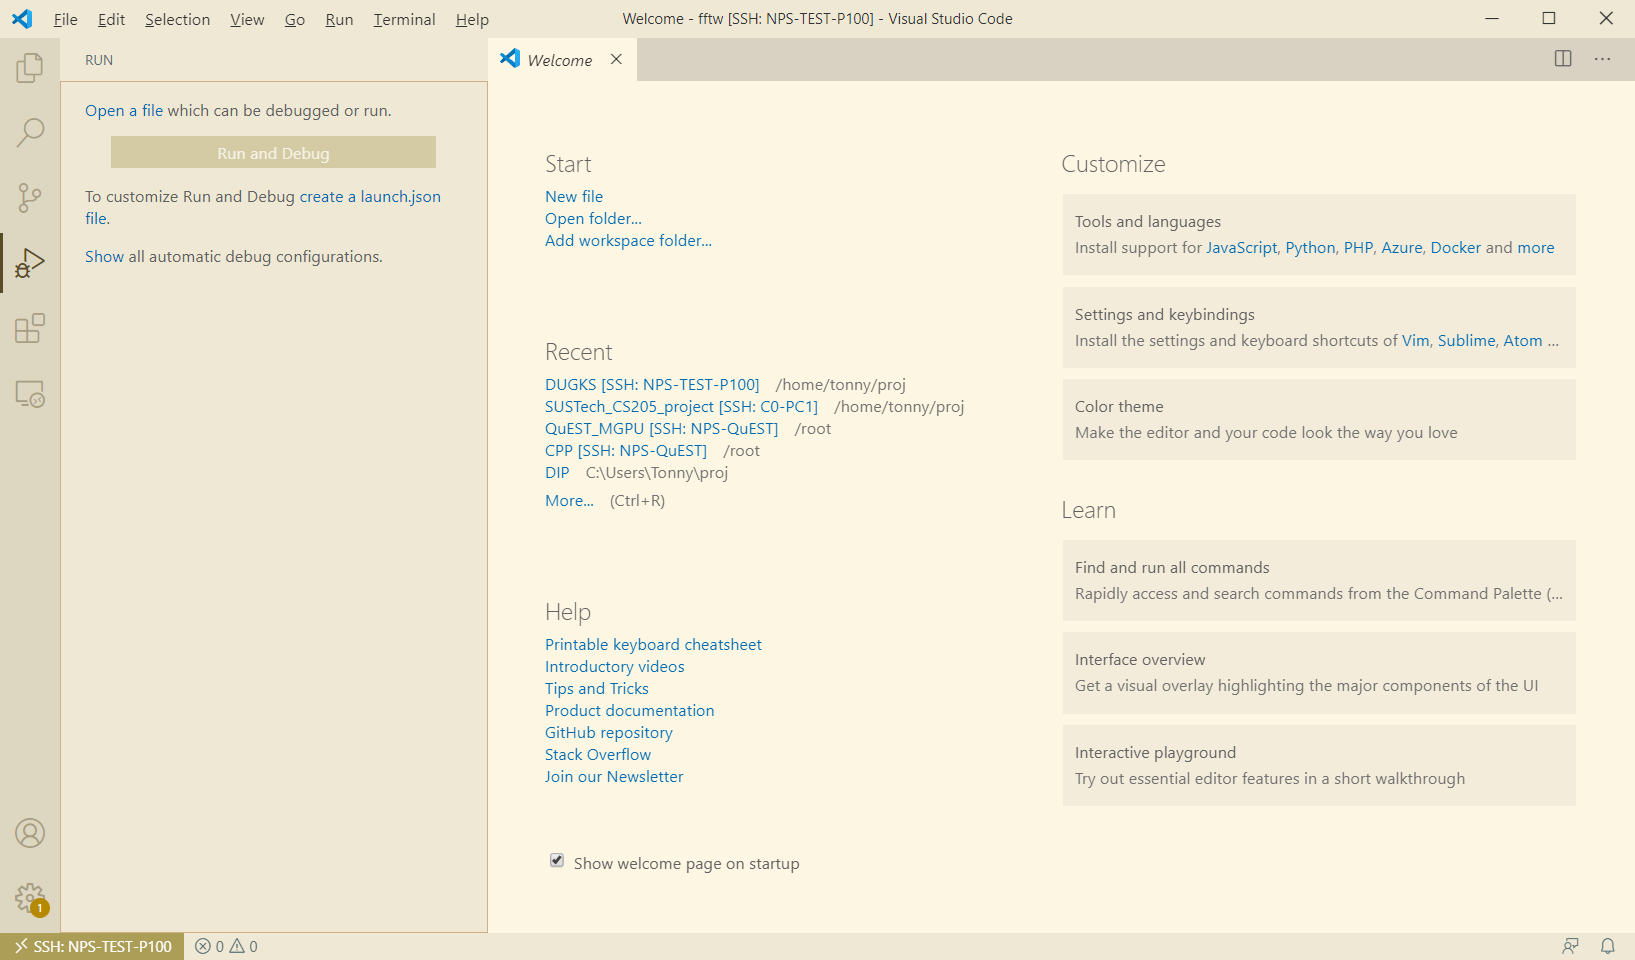Open the Selection menu

(x=177, y=19)
